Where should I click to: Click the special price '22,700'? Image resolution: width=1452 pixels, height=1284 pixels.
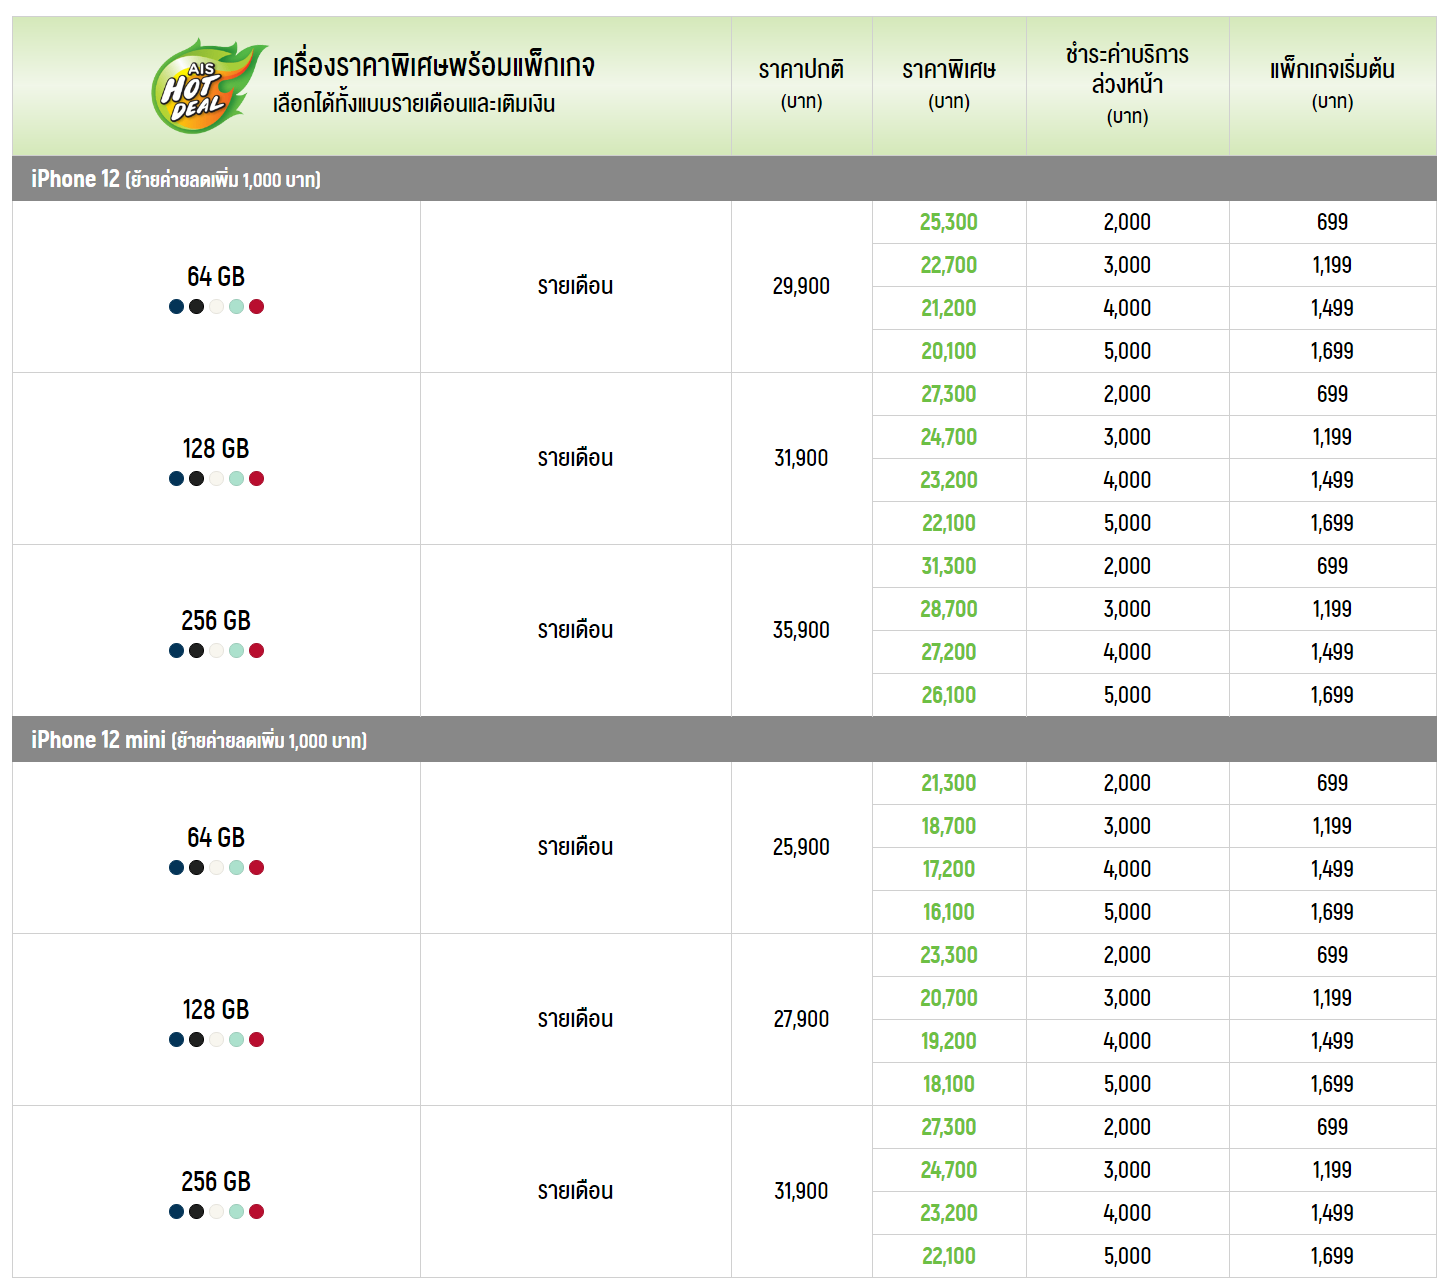tap(949, 265)
